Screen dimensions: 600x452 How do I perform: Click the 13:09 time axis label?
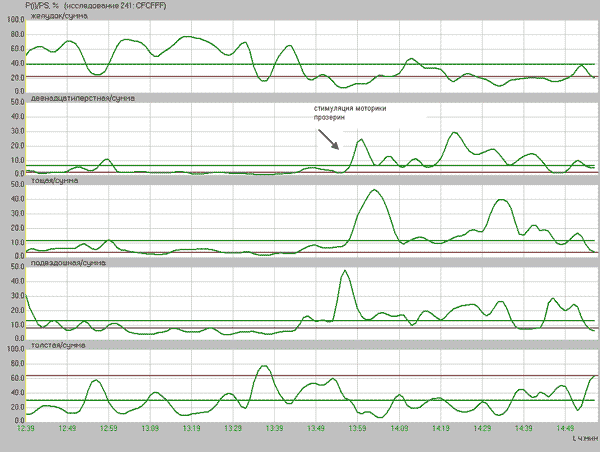click(x=150, y=428)
